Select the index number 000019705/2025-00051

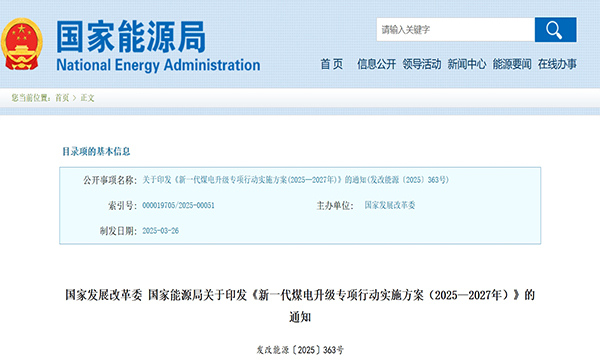pyautogui.click(x=178, y=205)
